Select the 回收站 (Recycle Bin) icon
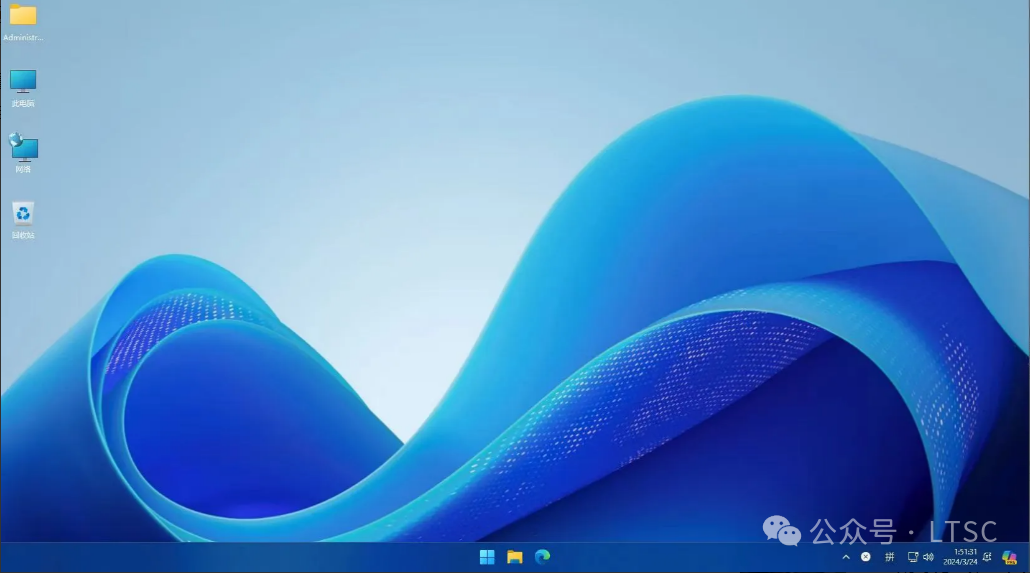Image resolution: width=1030 pixels, height=573 pixels. (x=23, y=219)
